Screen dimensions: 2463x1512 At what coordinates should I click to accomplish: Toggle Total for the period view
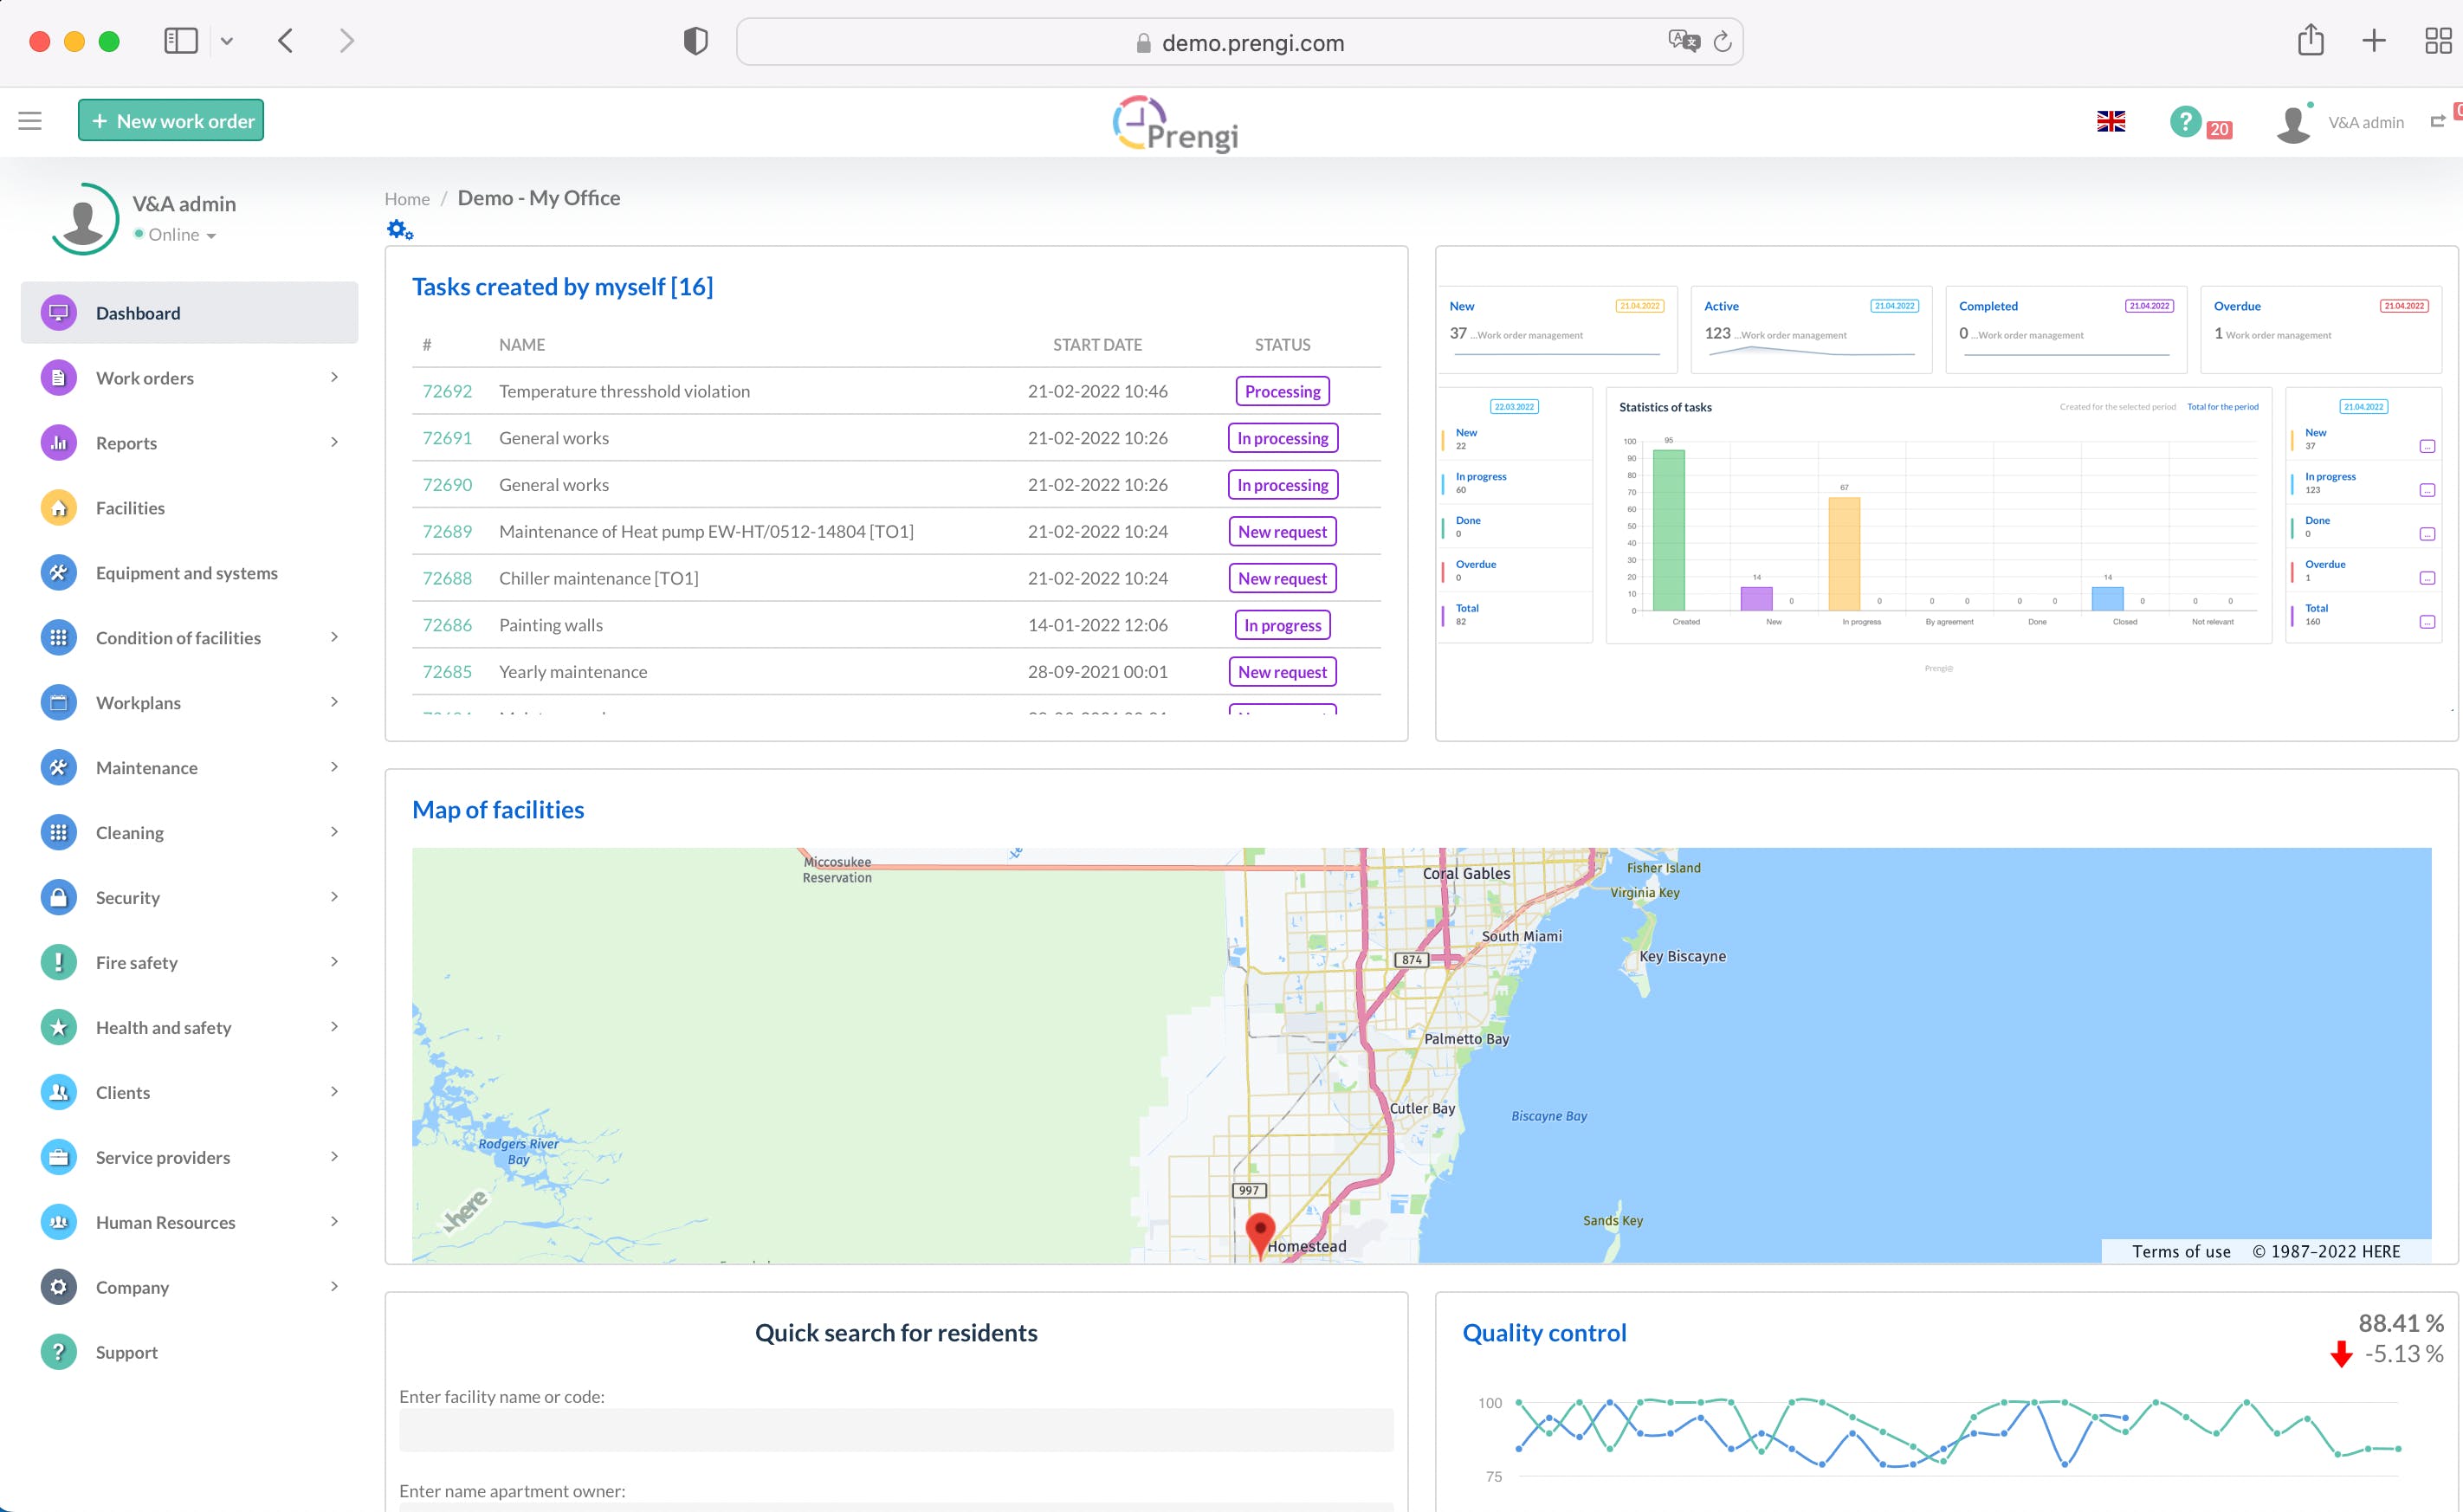2222,407
